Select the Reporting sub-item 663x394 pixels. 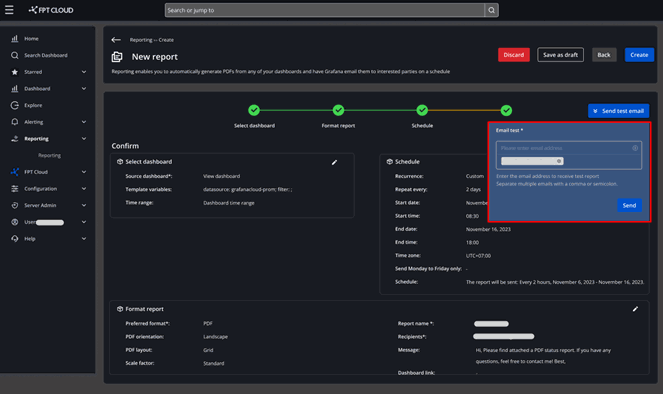[x=49, y=156]
